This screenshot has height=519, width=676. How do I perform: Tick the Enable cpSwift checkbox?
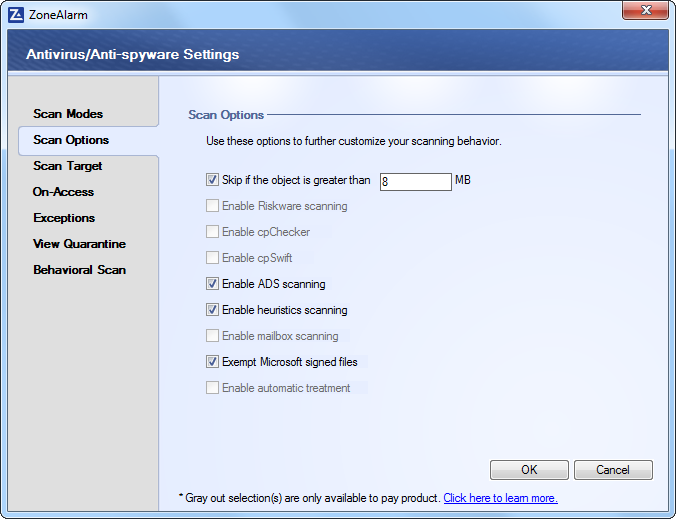(212, 257)
